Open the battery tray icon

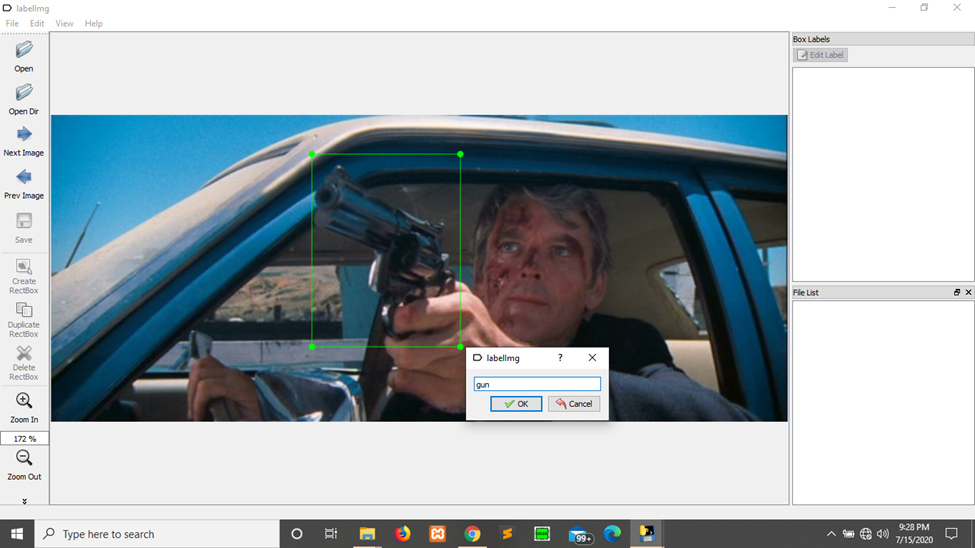[848, 534]
